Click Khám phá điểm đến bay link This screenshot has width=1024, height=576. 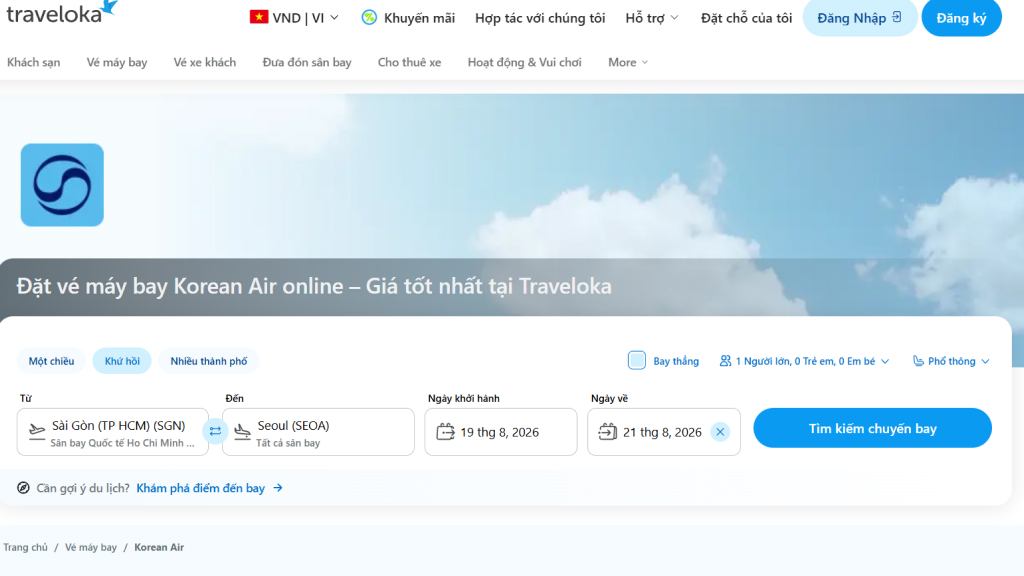coord(200,488)
